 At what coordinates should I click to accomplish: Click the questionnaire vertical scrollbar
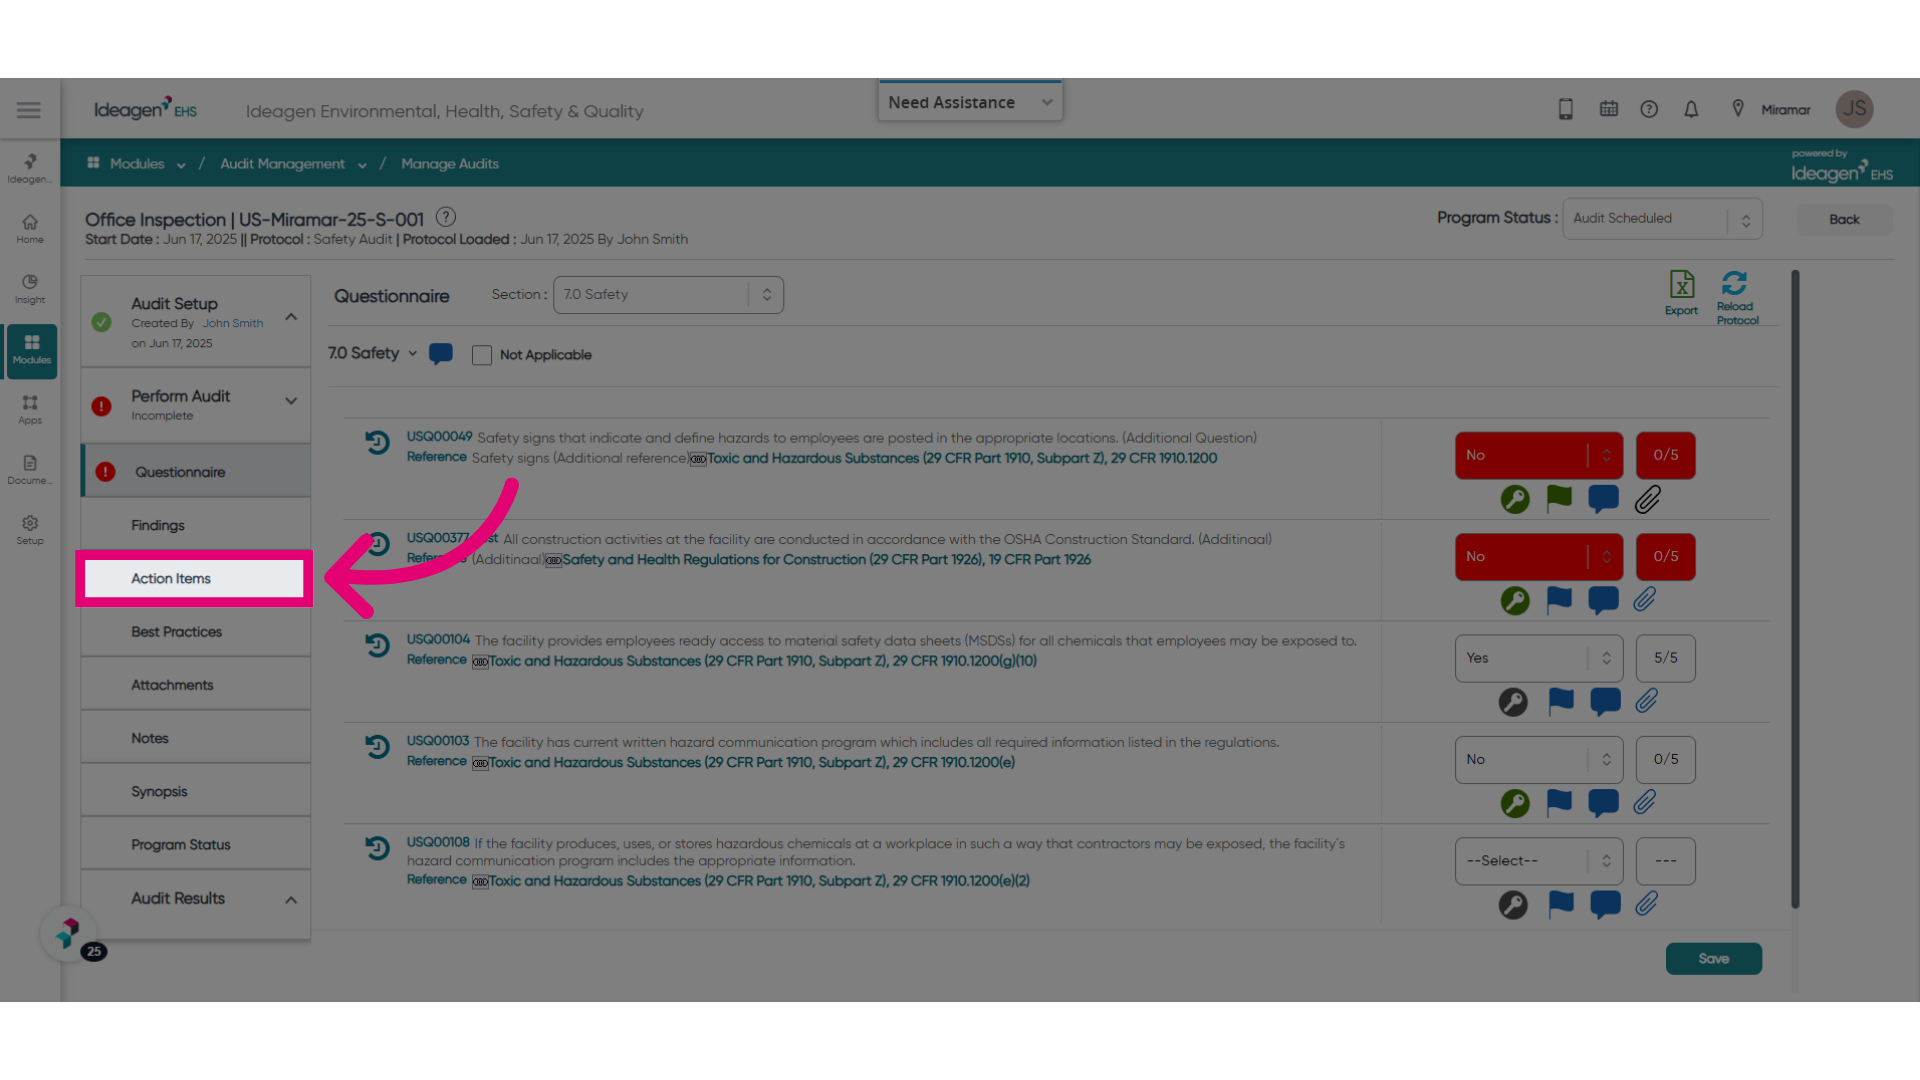click(x=1795, y=590)
